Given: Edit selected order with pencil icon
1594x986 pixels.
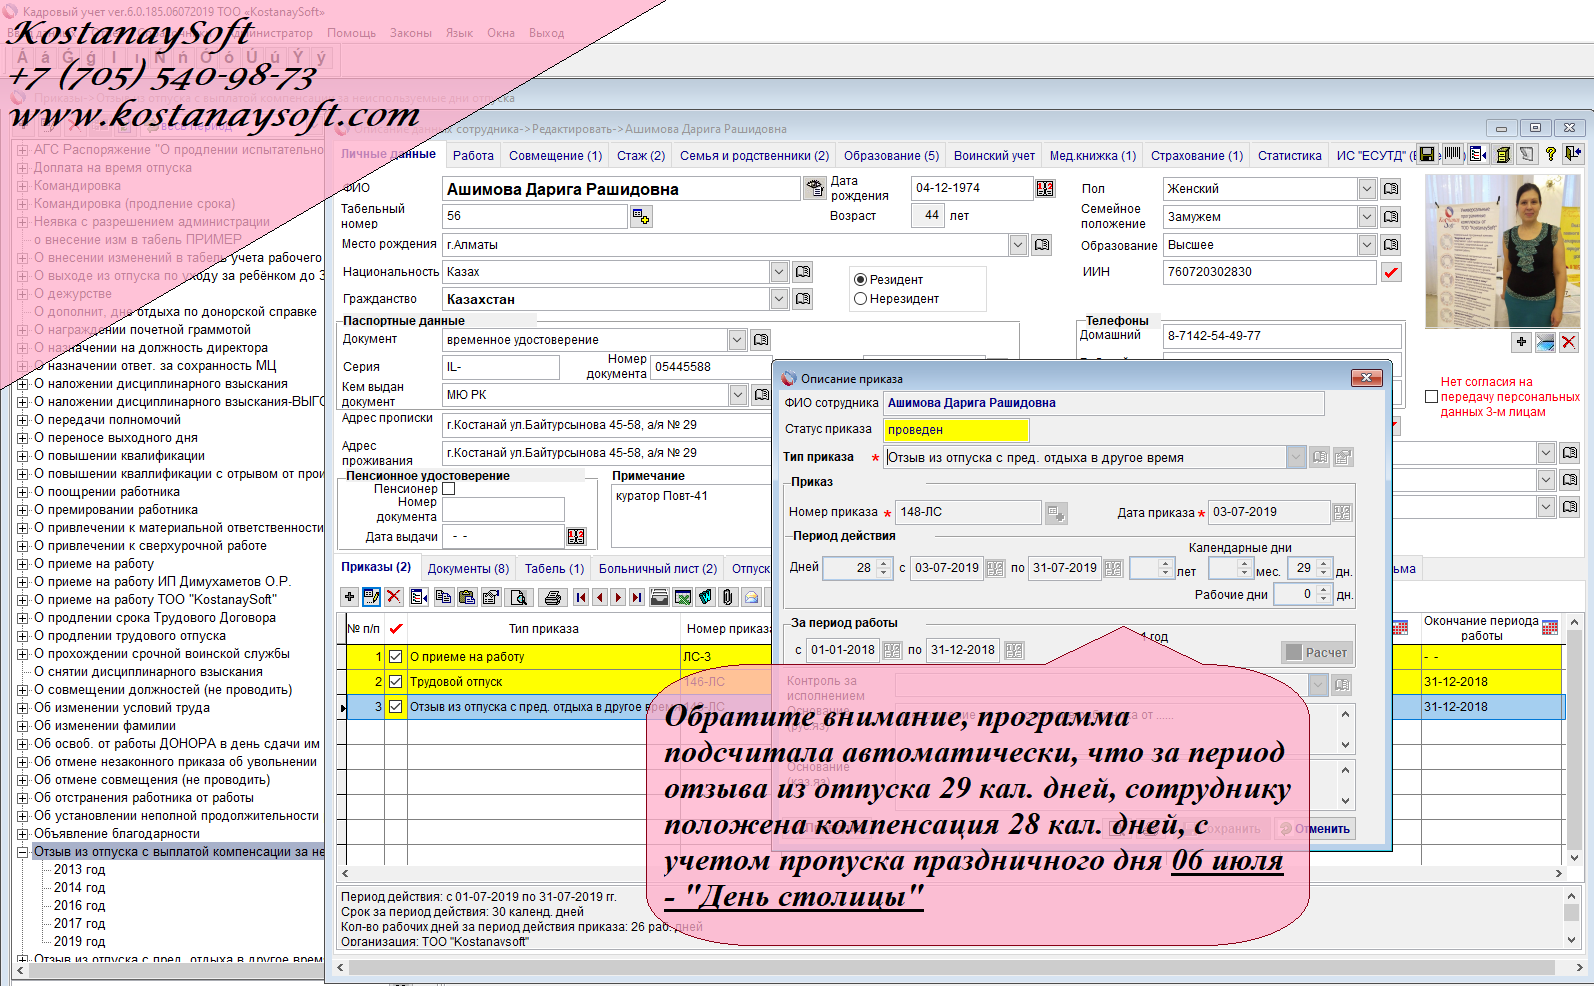Looking at the screenshot, I should (x=372, y=597).
